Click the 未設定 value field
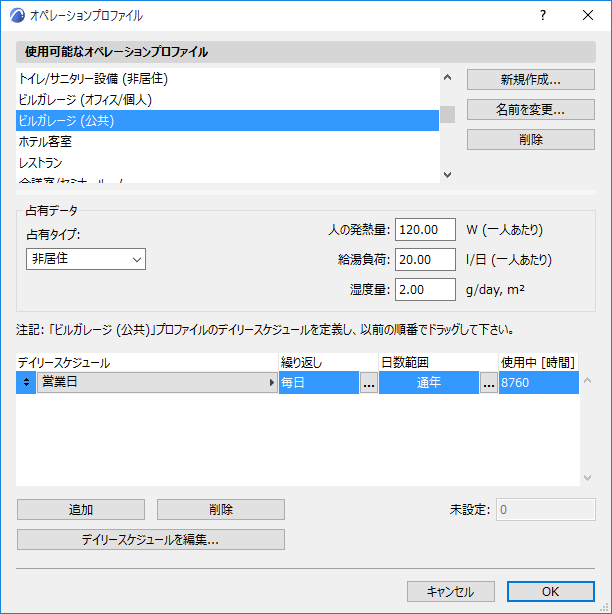 [x=546, y=509]
